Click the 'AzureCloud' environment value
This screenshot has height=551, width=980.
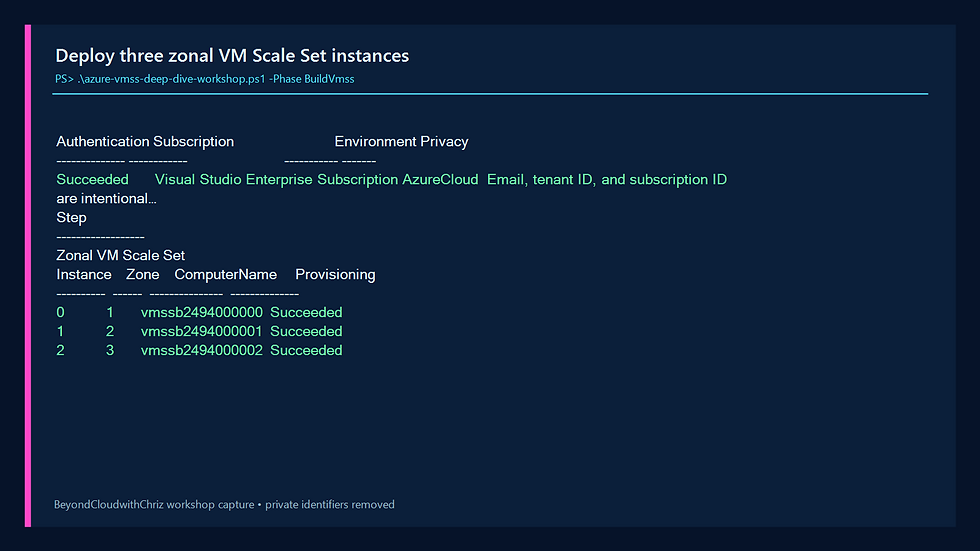coord(440,179)
